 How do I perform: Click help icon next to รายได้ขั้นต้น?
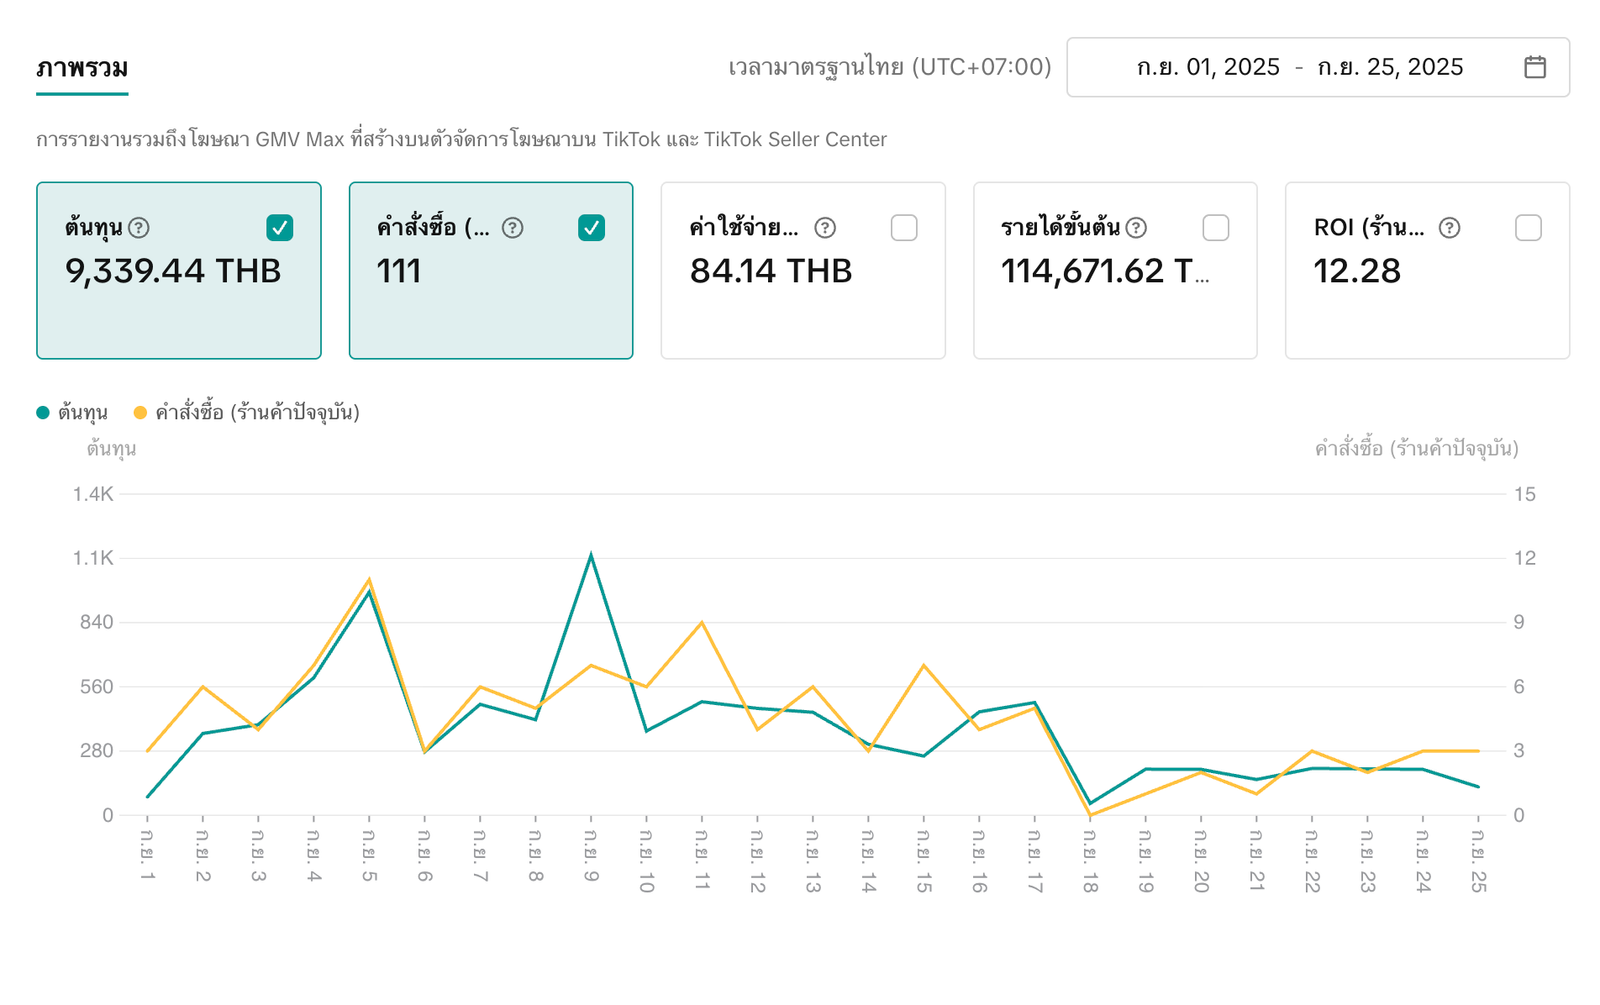1136,228
